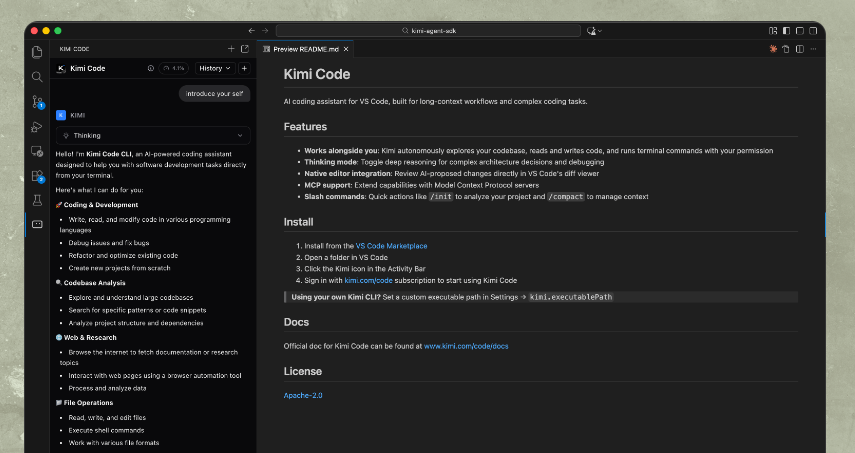
Task: Close the Preview README.md tab
Action: [x=346, y=49]
